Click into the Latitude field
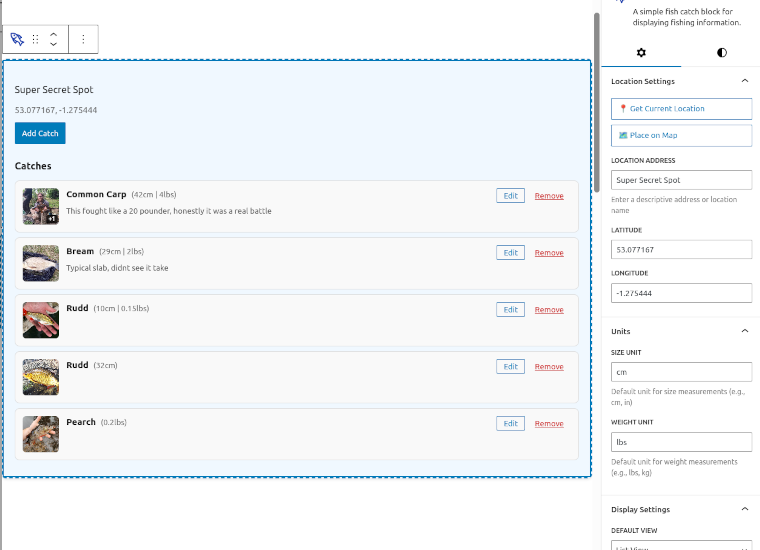 [681, 249]
